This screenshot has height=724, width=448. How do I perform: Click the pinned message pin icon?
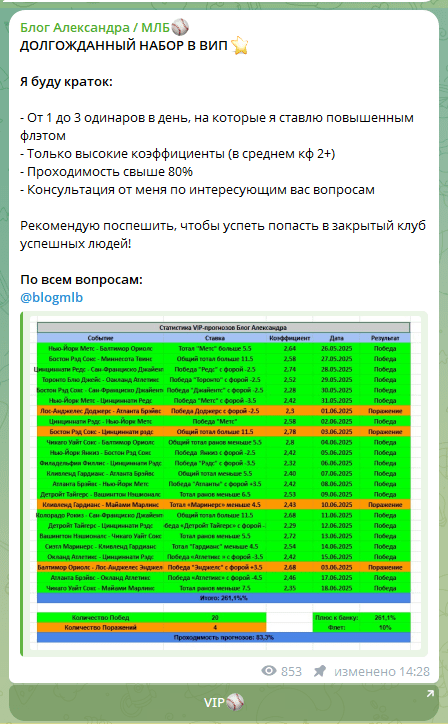pyautogui.click(x=320, y=671)
